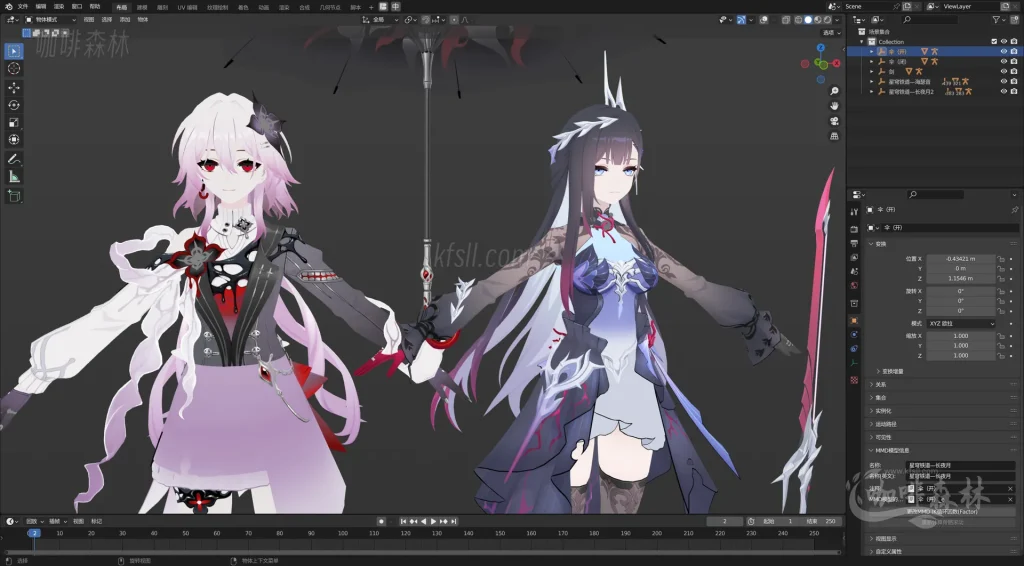The width and height of the screenshot is (1024, 566).
Task: Click the outliner filter funnel icon
Action: pos(996,20)
